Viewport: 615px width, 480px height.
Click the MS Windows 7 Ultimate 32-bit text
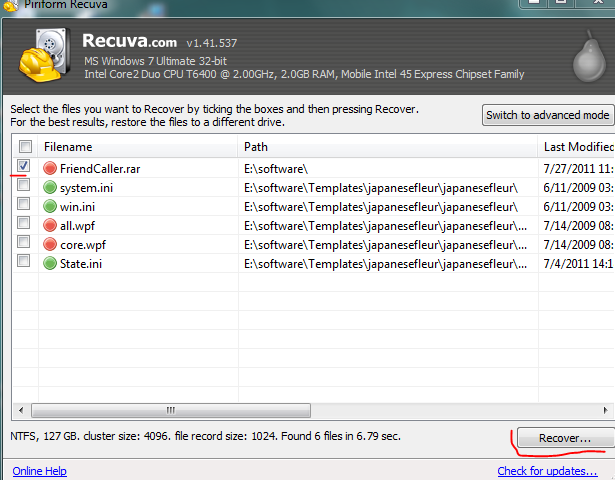click(155, 61)
